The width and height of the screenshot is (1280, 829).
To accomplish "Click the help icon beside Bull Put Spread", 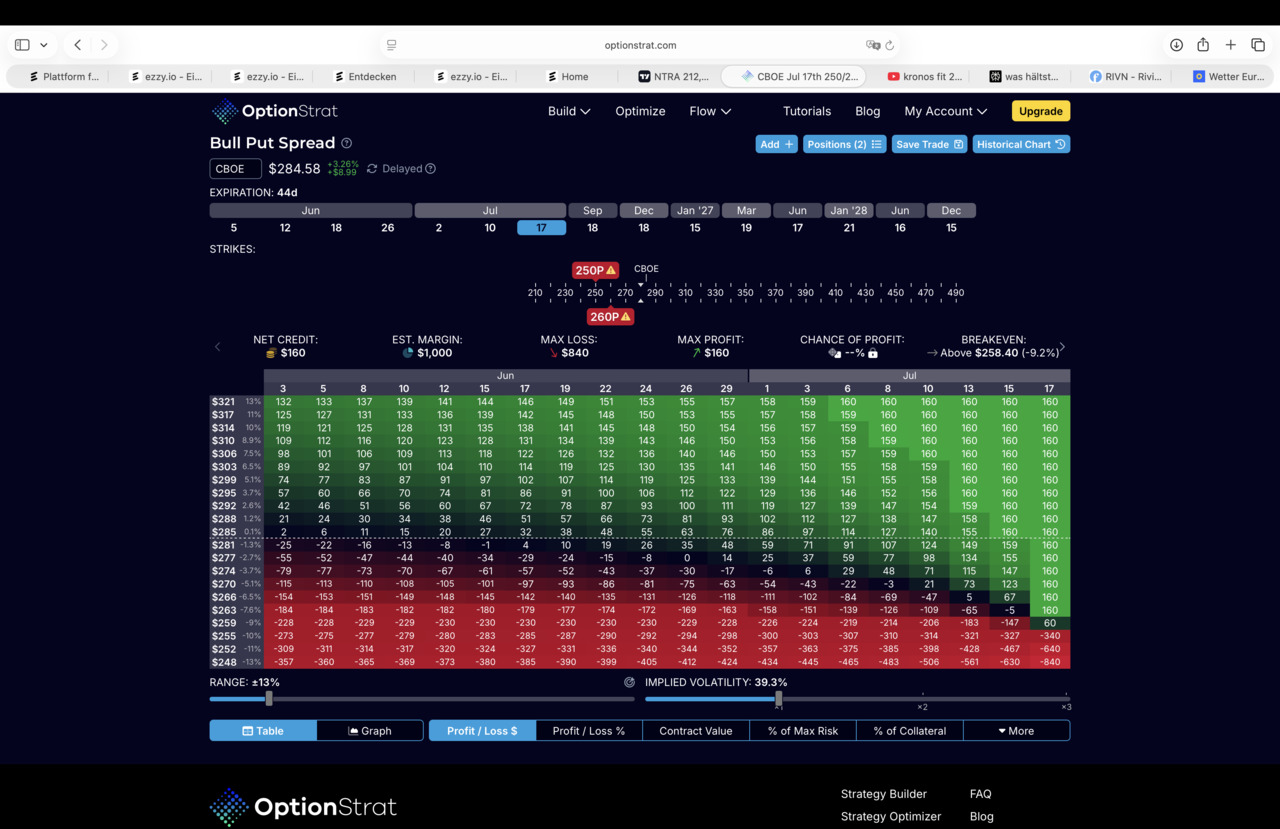I will tap(347, 143).
